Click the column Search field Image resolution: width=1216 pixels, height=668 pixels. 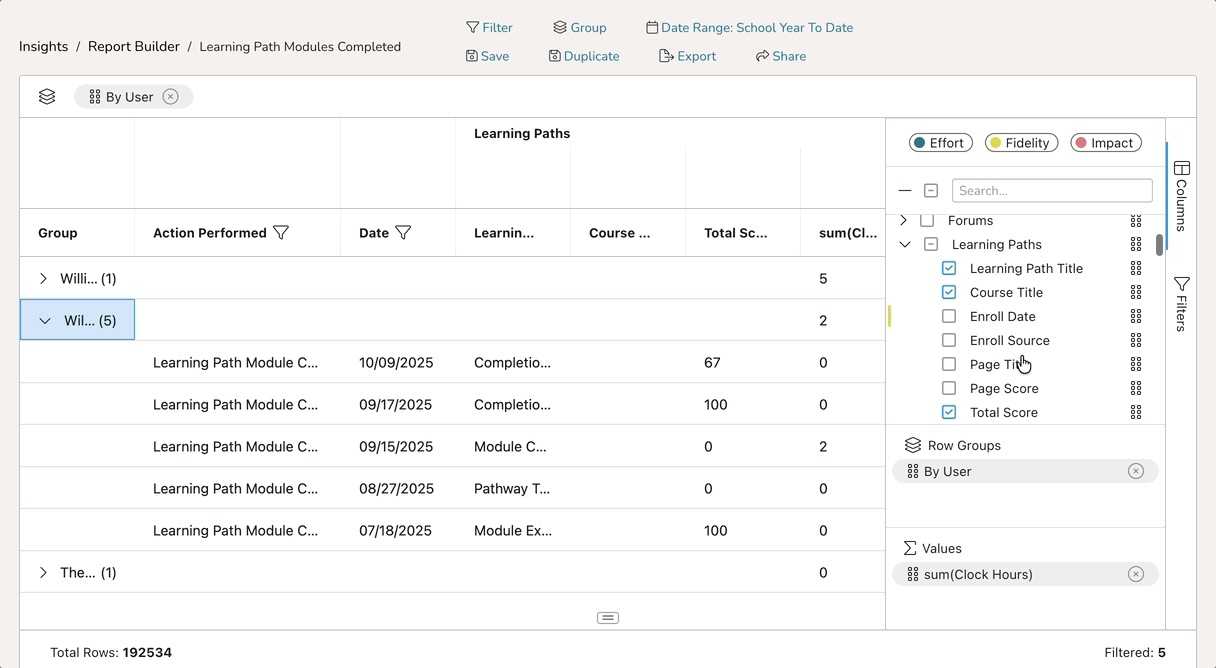click(1052, 190)
